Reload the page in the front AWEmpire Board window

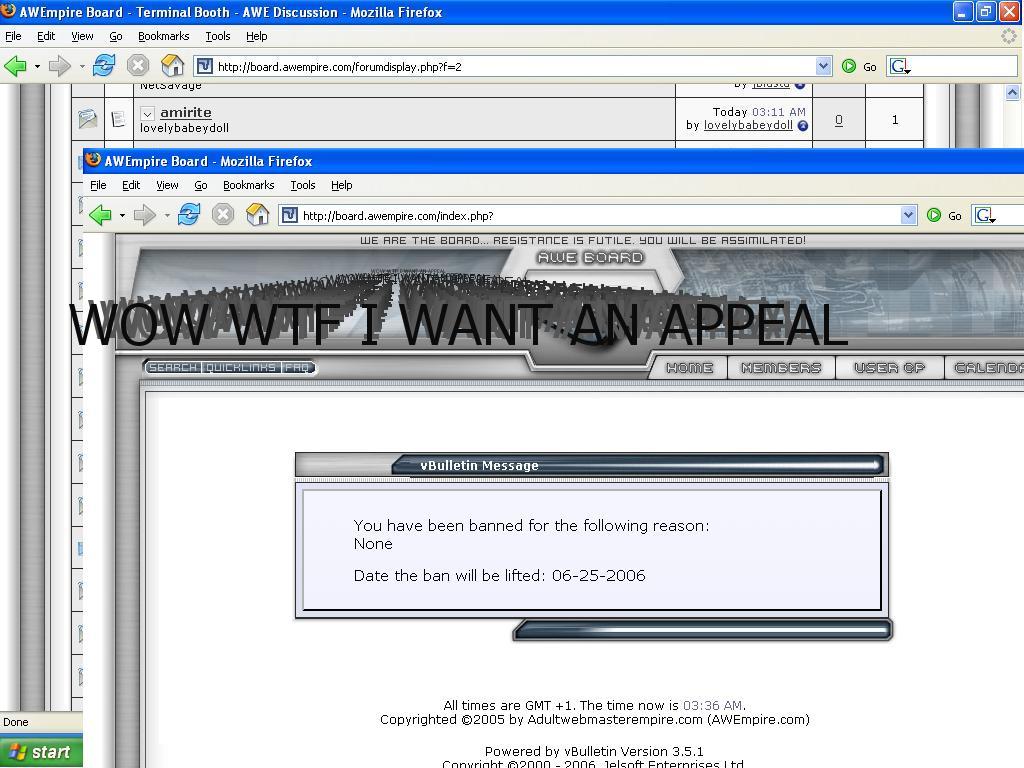pos(189,215)
